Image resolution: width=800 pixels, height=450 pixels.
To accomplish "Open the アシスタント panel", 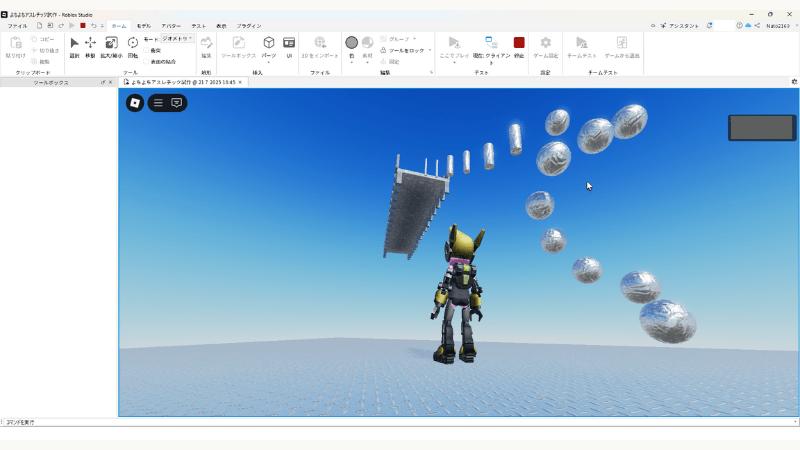I will [x=680, y=26].
